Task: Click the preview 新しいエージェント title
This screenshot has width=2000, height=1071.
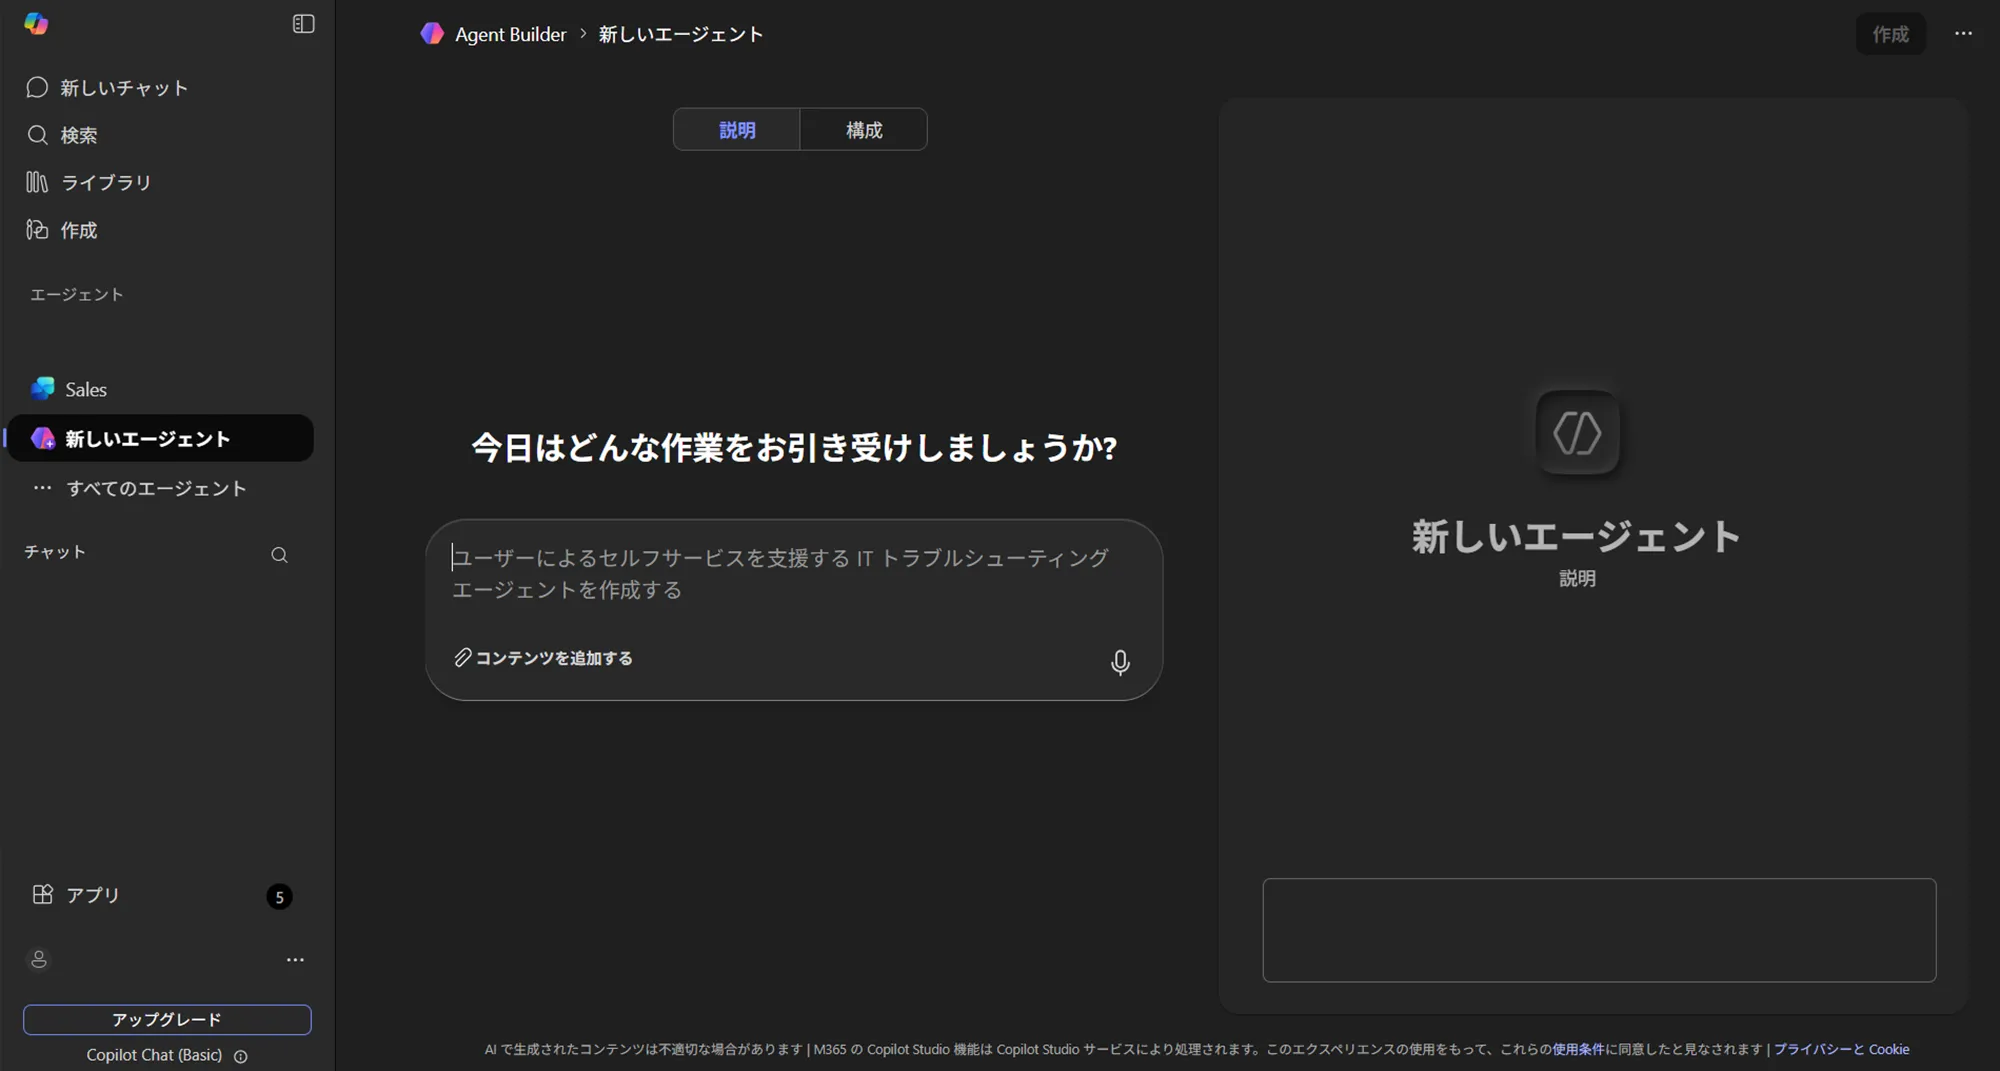Action: click(x=1576, y=537)
